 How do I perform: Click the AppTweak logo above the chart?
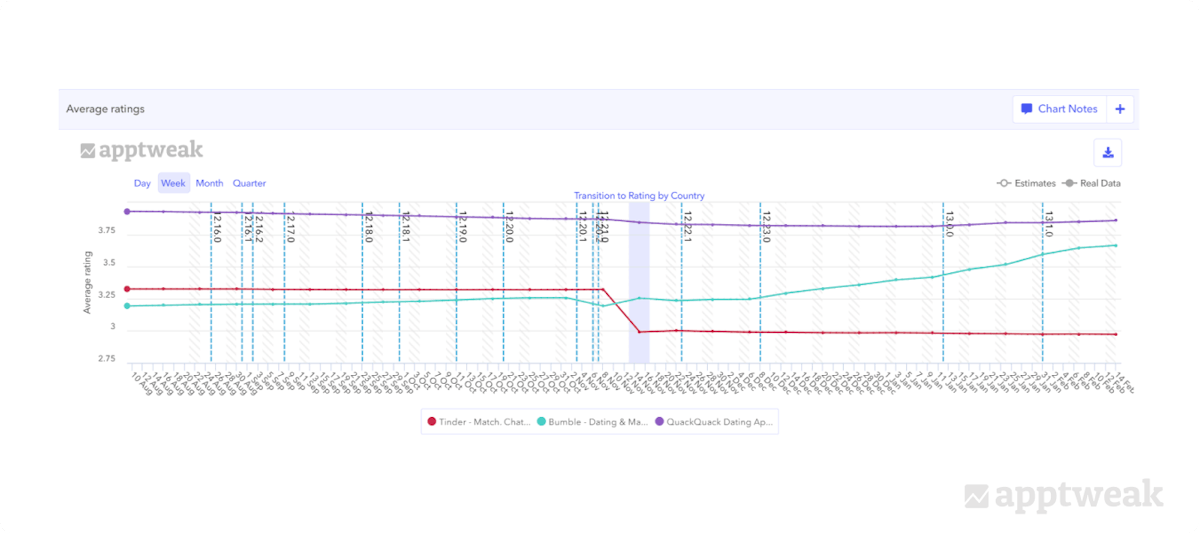click(142, 151)
